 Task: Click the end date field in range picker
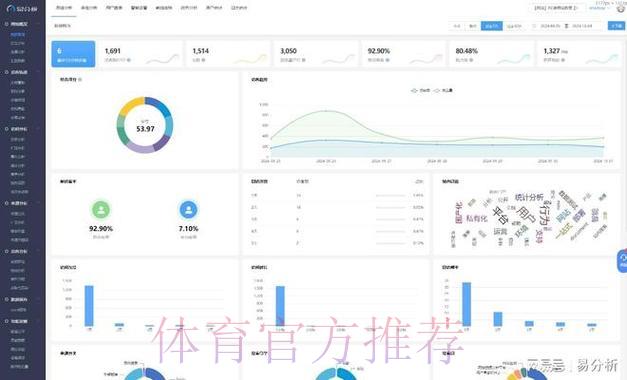(582, 26)
